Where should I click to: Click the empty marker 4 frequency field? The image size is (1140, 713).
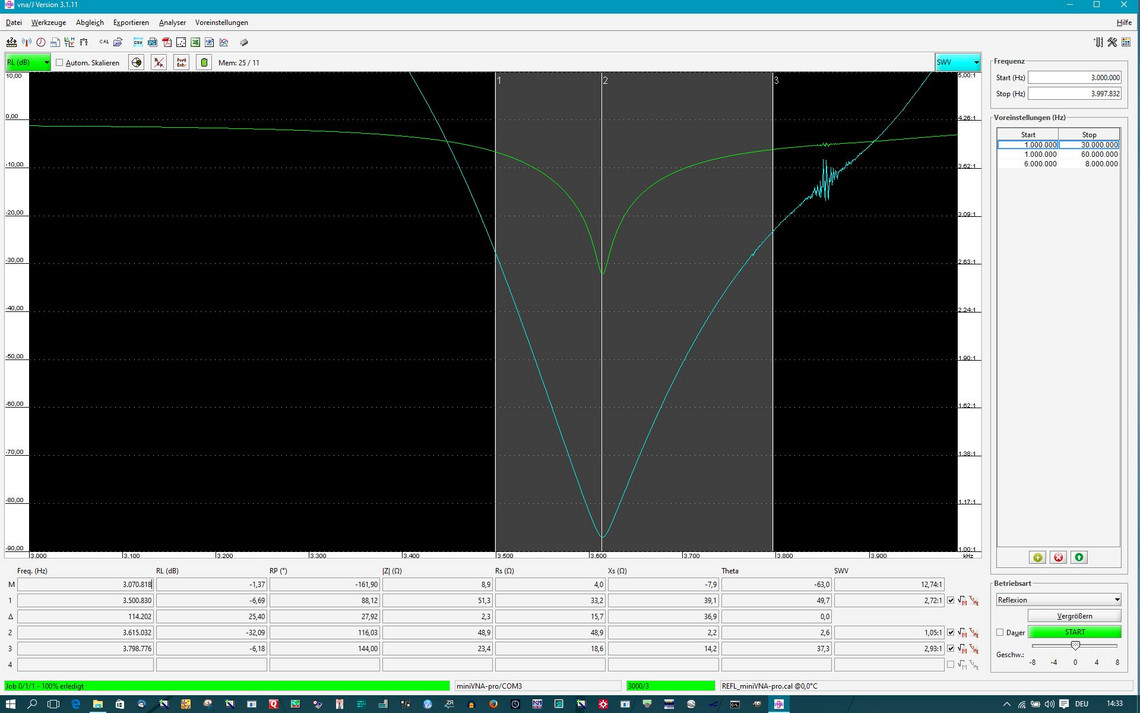85,664
